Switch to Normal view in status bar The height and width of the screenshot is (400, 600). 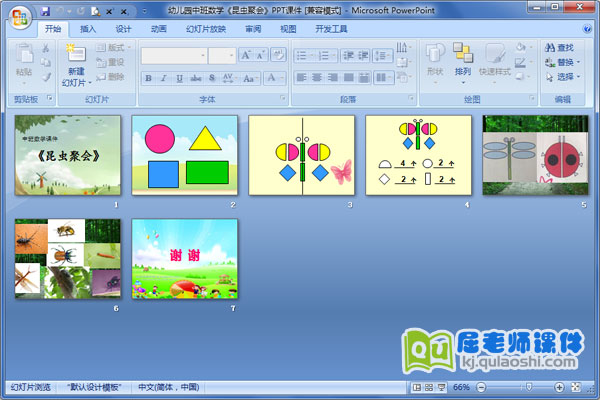416,387
